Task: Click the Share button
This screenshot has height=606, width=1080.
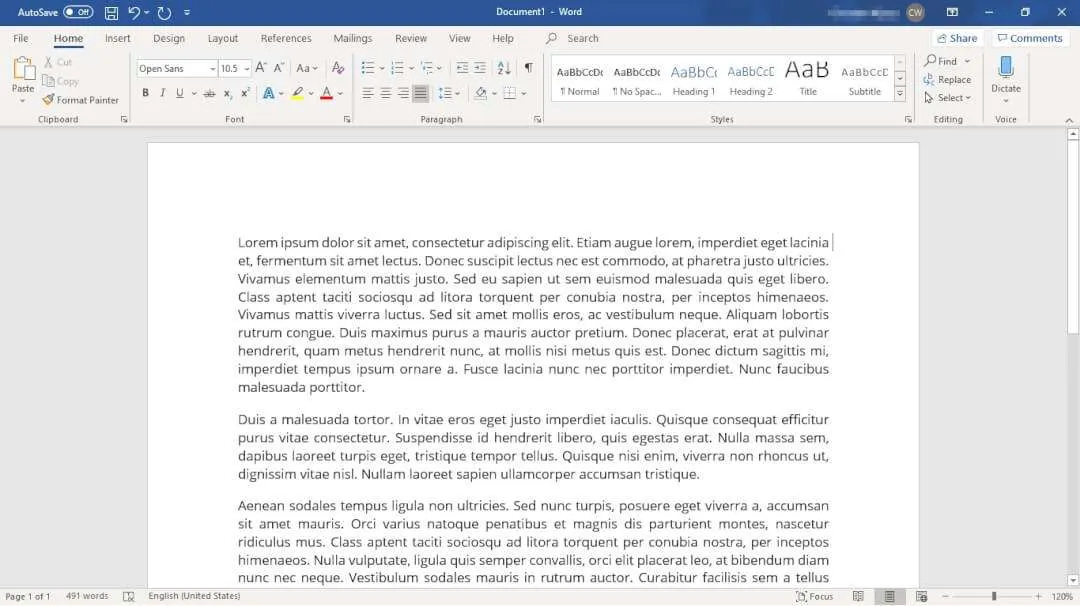Action: click(x=957, y=39)
